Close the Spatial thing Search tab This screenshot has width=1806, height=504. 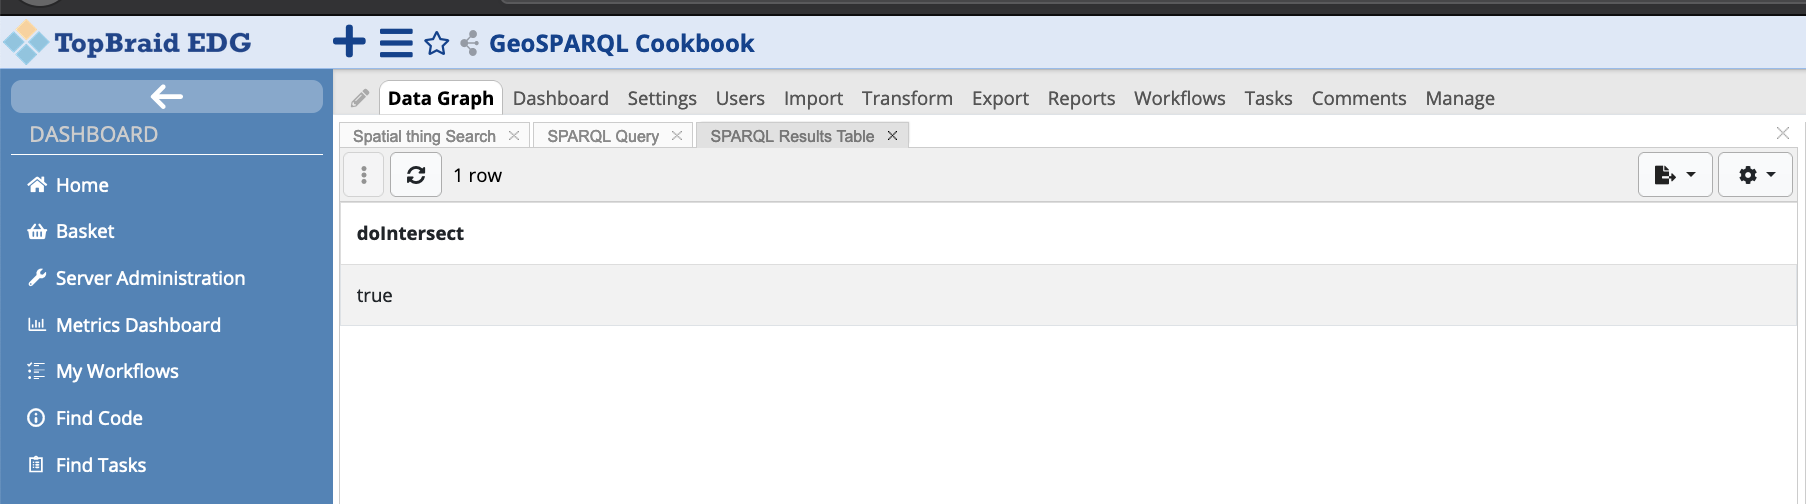pyautogui.click(x=514, y=135)
